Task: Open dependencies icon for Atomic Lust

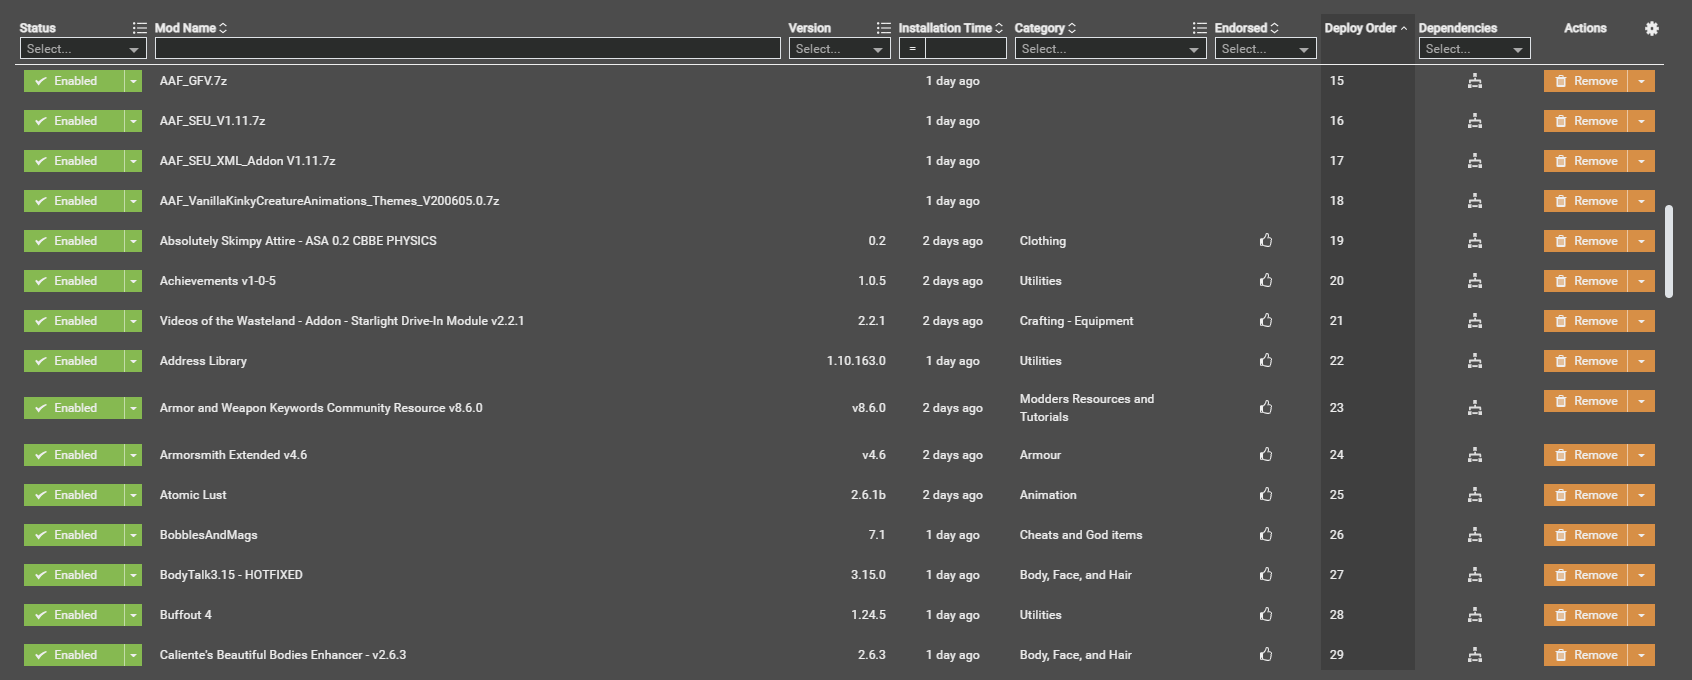Action: [x=1474, y=495]
